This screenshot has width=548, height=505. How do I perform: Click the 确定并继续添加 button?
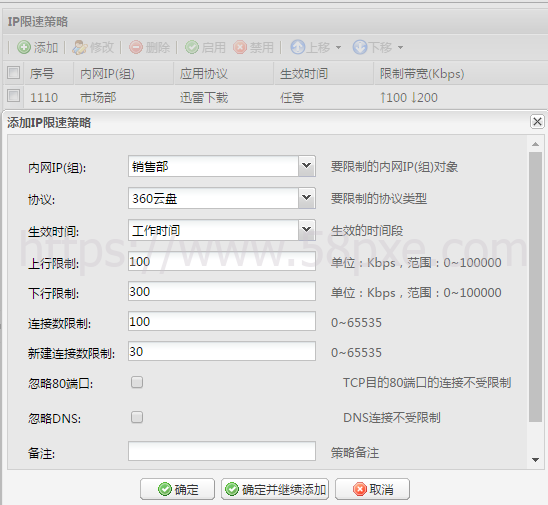(x=275, y=489)
